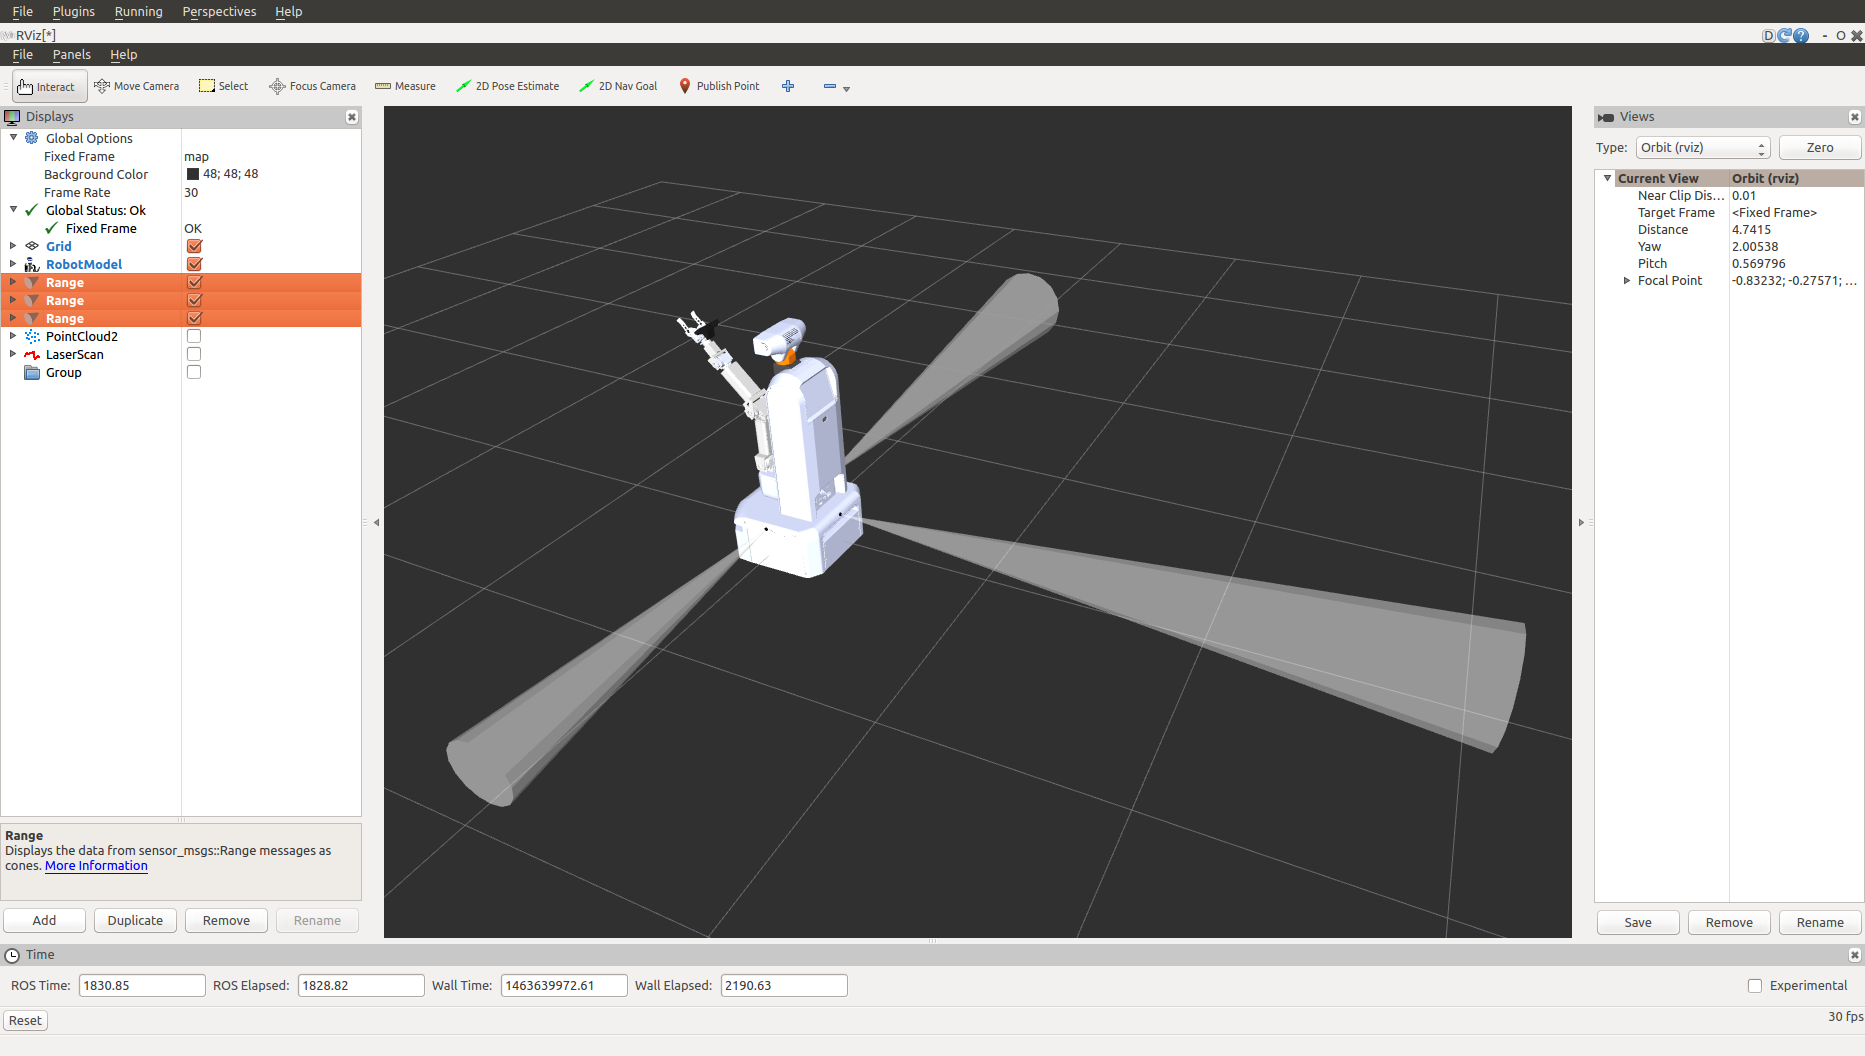Click the Background Color swatch
The height and width of the screenshot is (1056, 1865).
click(193, 175)
